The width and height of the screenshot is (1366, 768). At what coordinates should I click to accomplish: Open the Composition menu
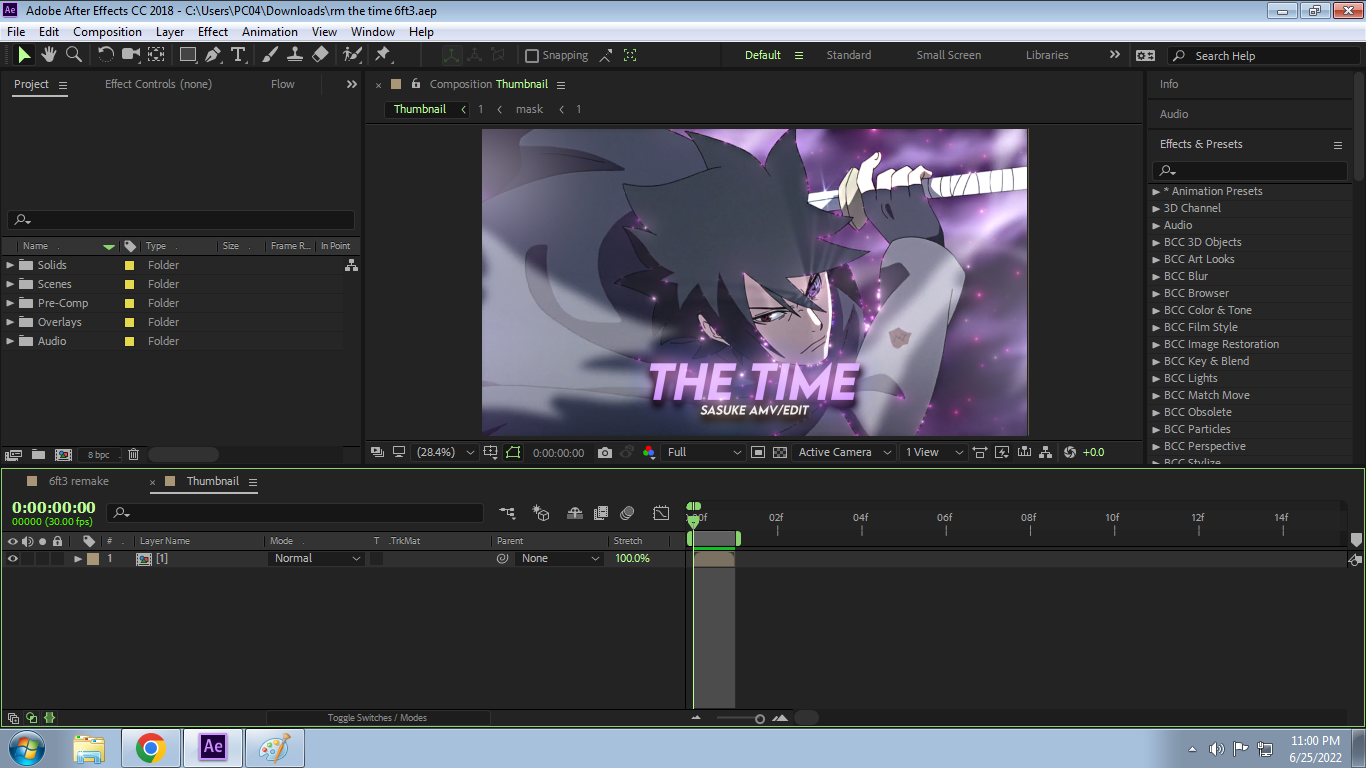[107, 32]
